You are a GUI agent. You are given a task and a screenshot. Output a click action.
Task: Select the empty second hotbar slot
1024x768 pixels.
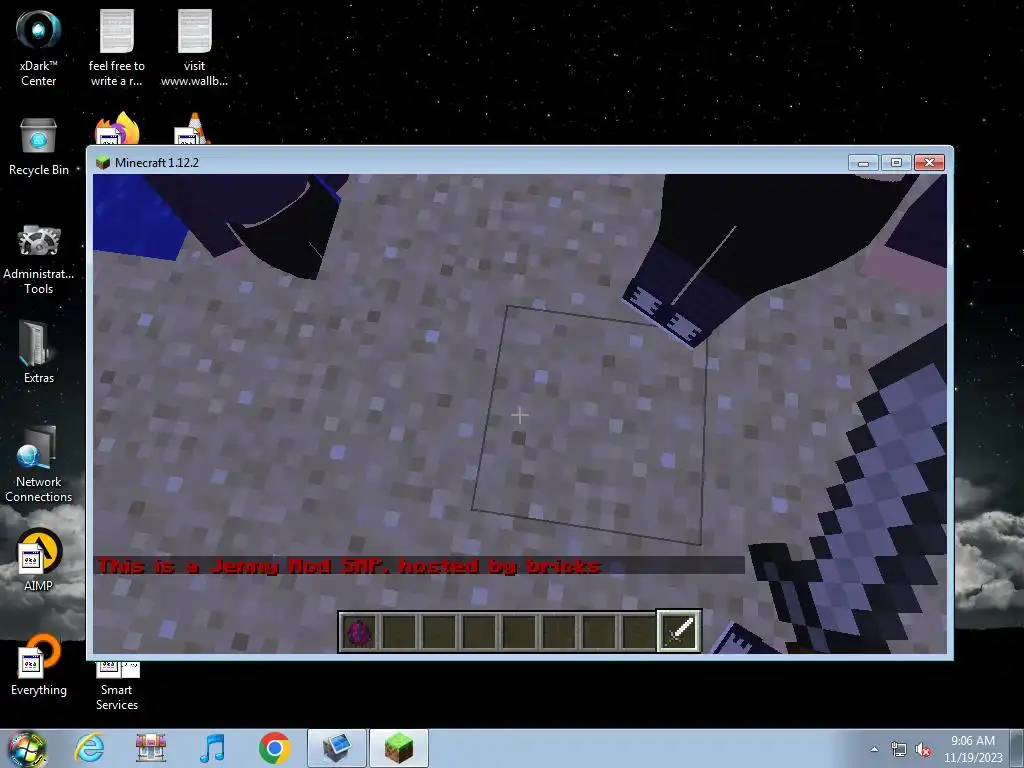[399, 632]
